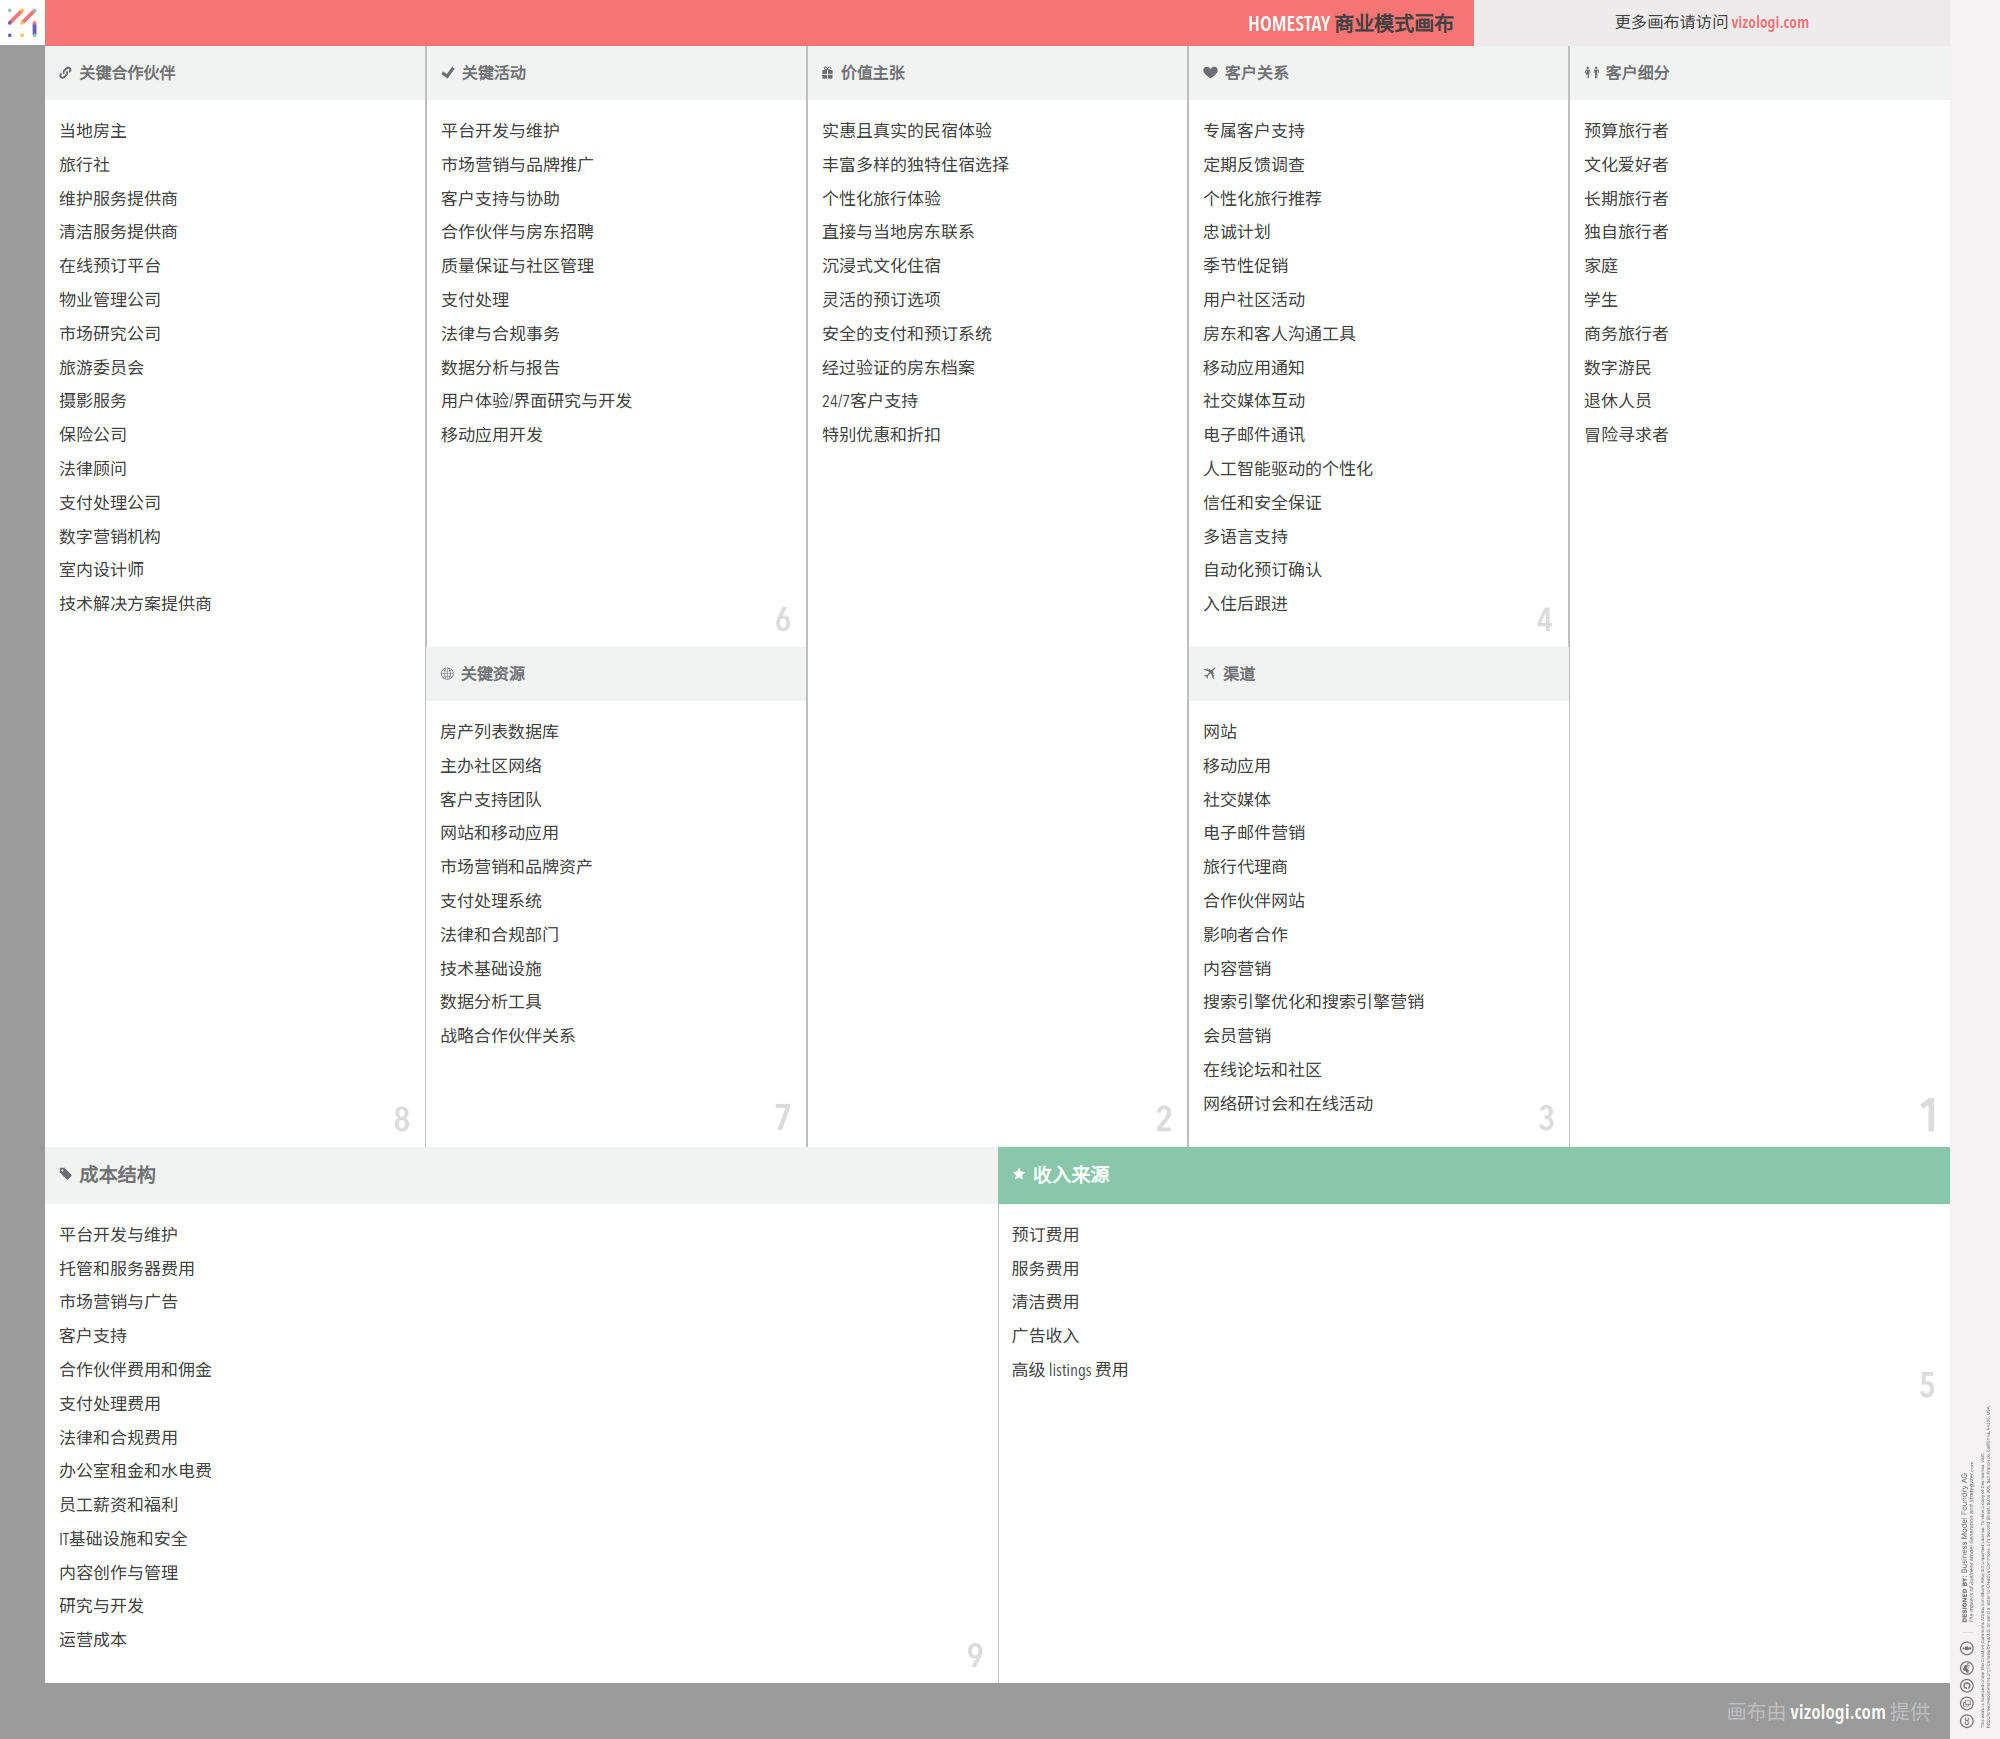This screenshot has height=1739, width=2000.
Task: Click the Creative Commons license icons
Action: tap(1966, 1685)
